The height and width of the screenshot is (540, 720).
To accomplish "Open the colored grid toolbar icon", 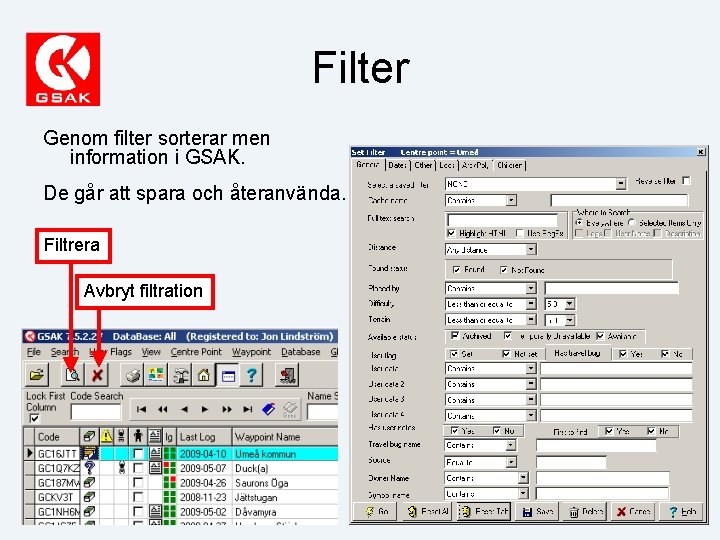I will pyautogui.click(x=156, y=375).
